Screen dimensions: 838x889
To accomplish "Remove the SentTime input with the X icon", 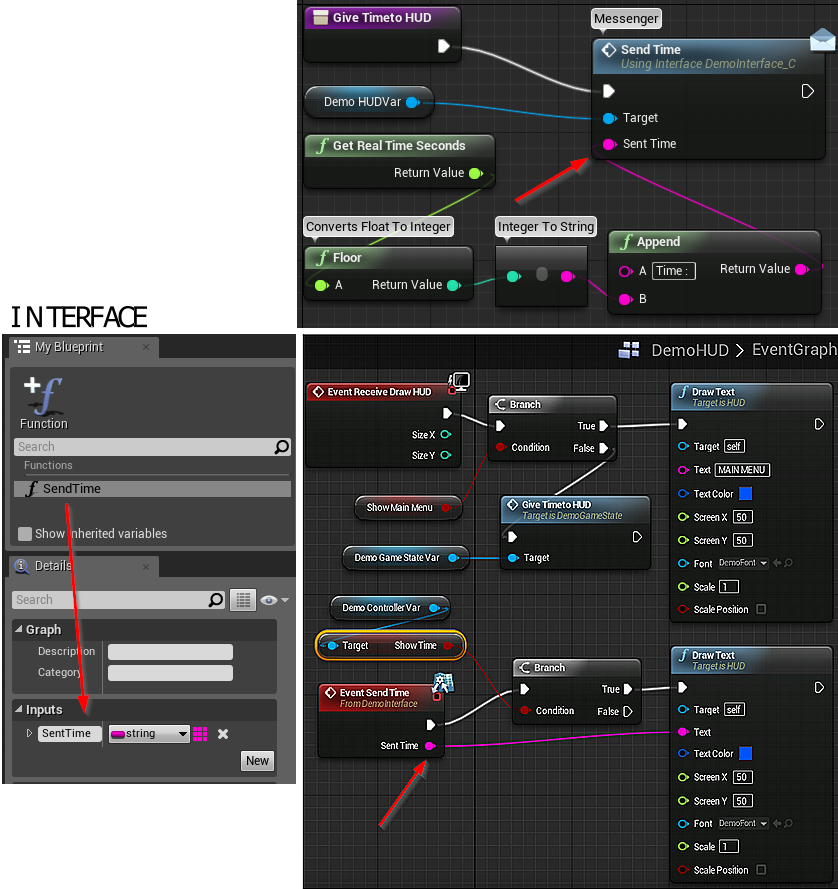I will [x=222, y=733].
